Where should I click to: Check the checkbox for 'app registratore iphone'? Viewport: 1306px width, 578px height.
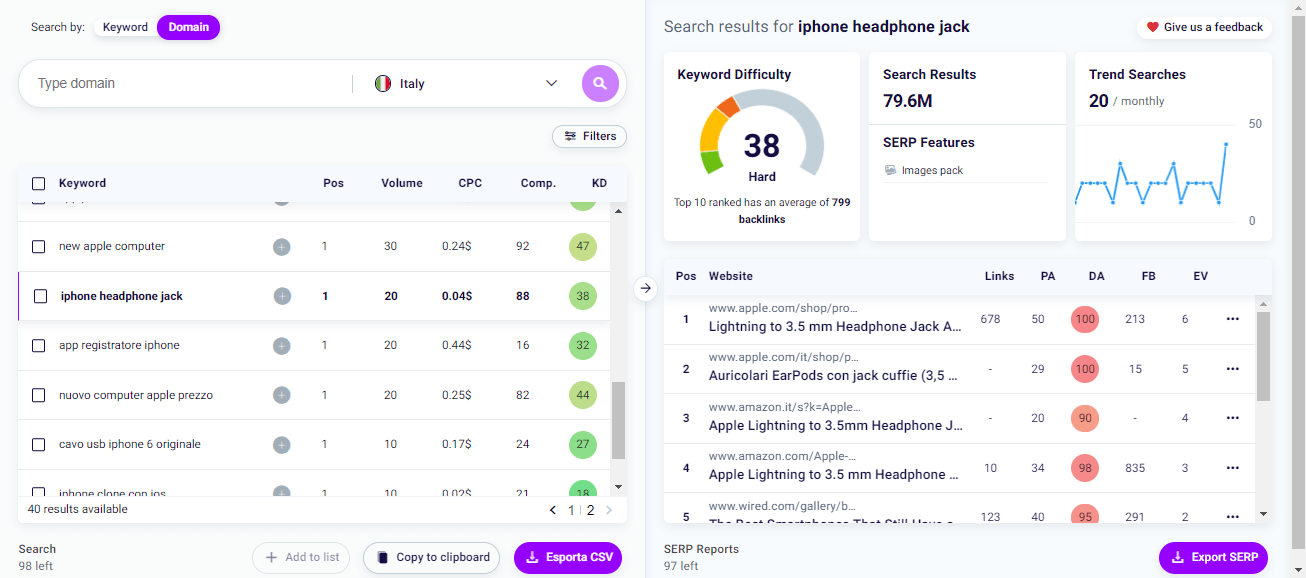(x=38, y=345)
